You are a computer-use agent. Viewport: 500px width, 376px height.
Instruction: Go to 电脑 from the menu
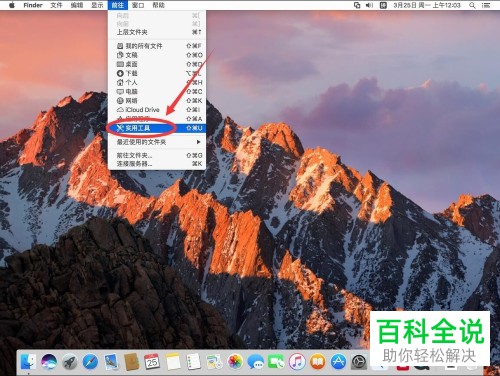click(x=157, y=91)
